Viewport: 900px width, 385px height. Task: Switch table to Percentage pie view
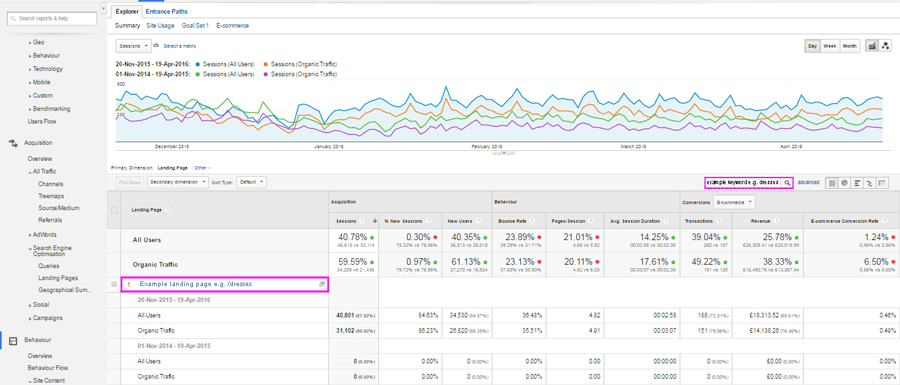point(844,182)
